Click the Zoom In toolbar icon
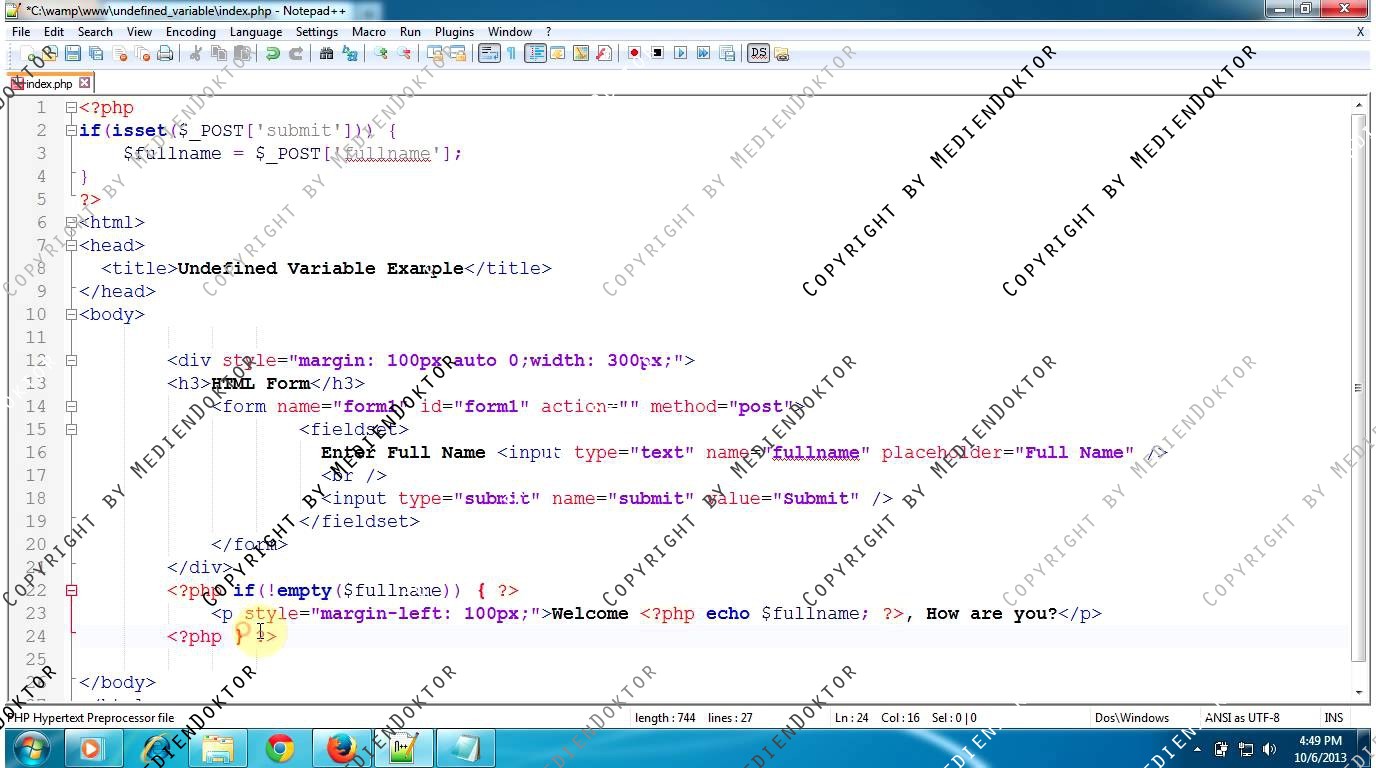 [x=381, y=54]
